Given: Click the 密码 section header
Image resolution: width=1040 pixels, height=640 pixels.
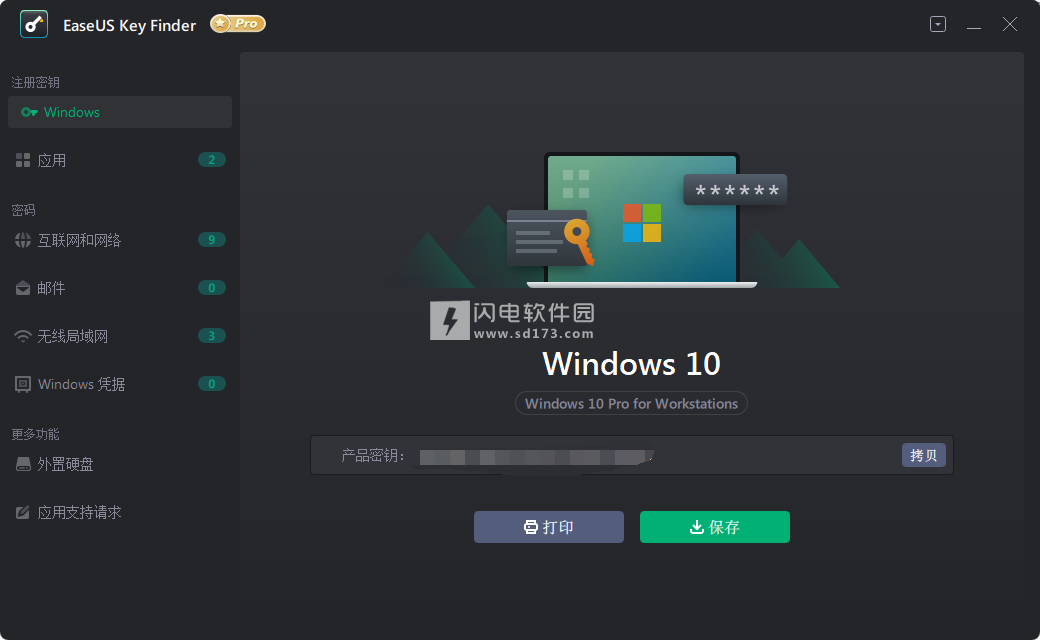Looking at the screenshot, I should (x=23, y=210).
